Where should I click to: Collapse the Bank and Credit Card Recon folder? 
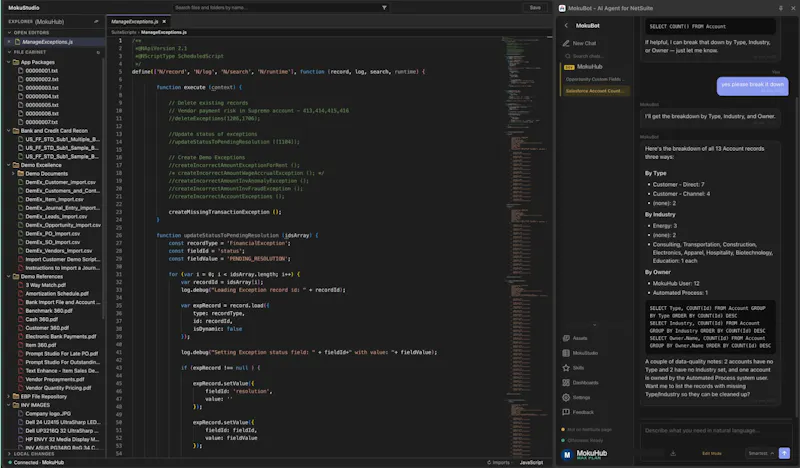click(x=9, y=131)
